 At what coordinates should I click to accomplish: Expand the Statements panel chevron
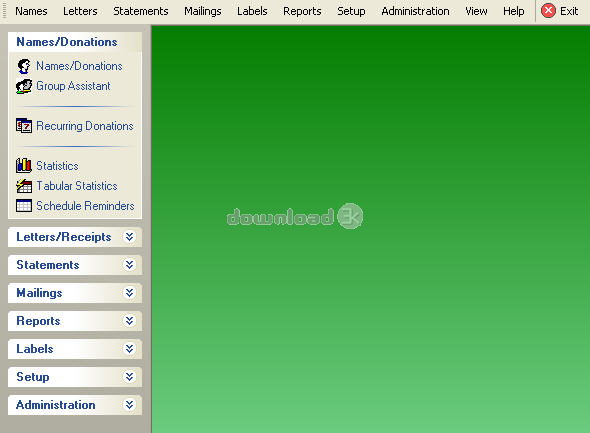point(129,265)
